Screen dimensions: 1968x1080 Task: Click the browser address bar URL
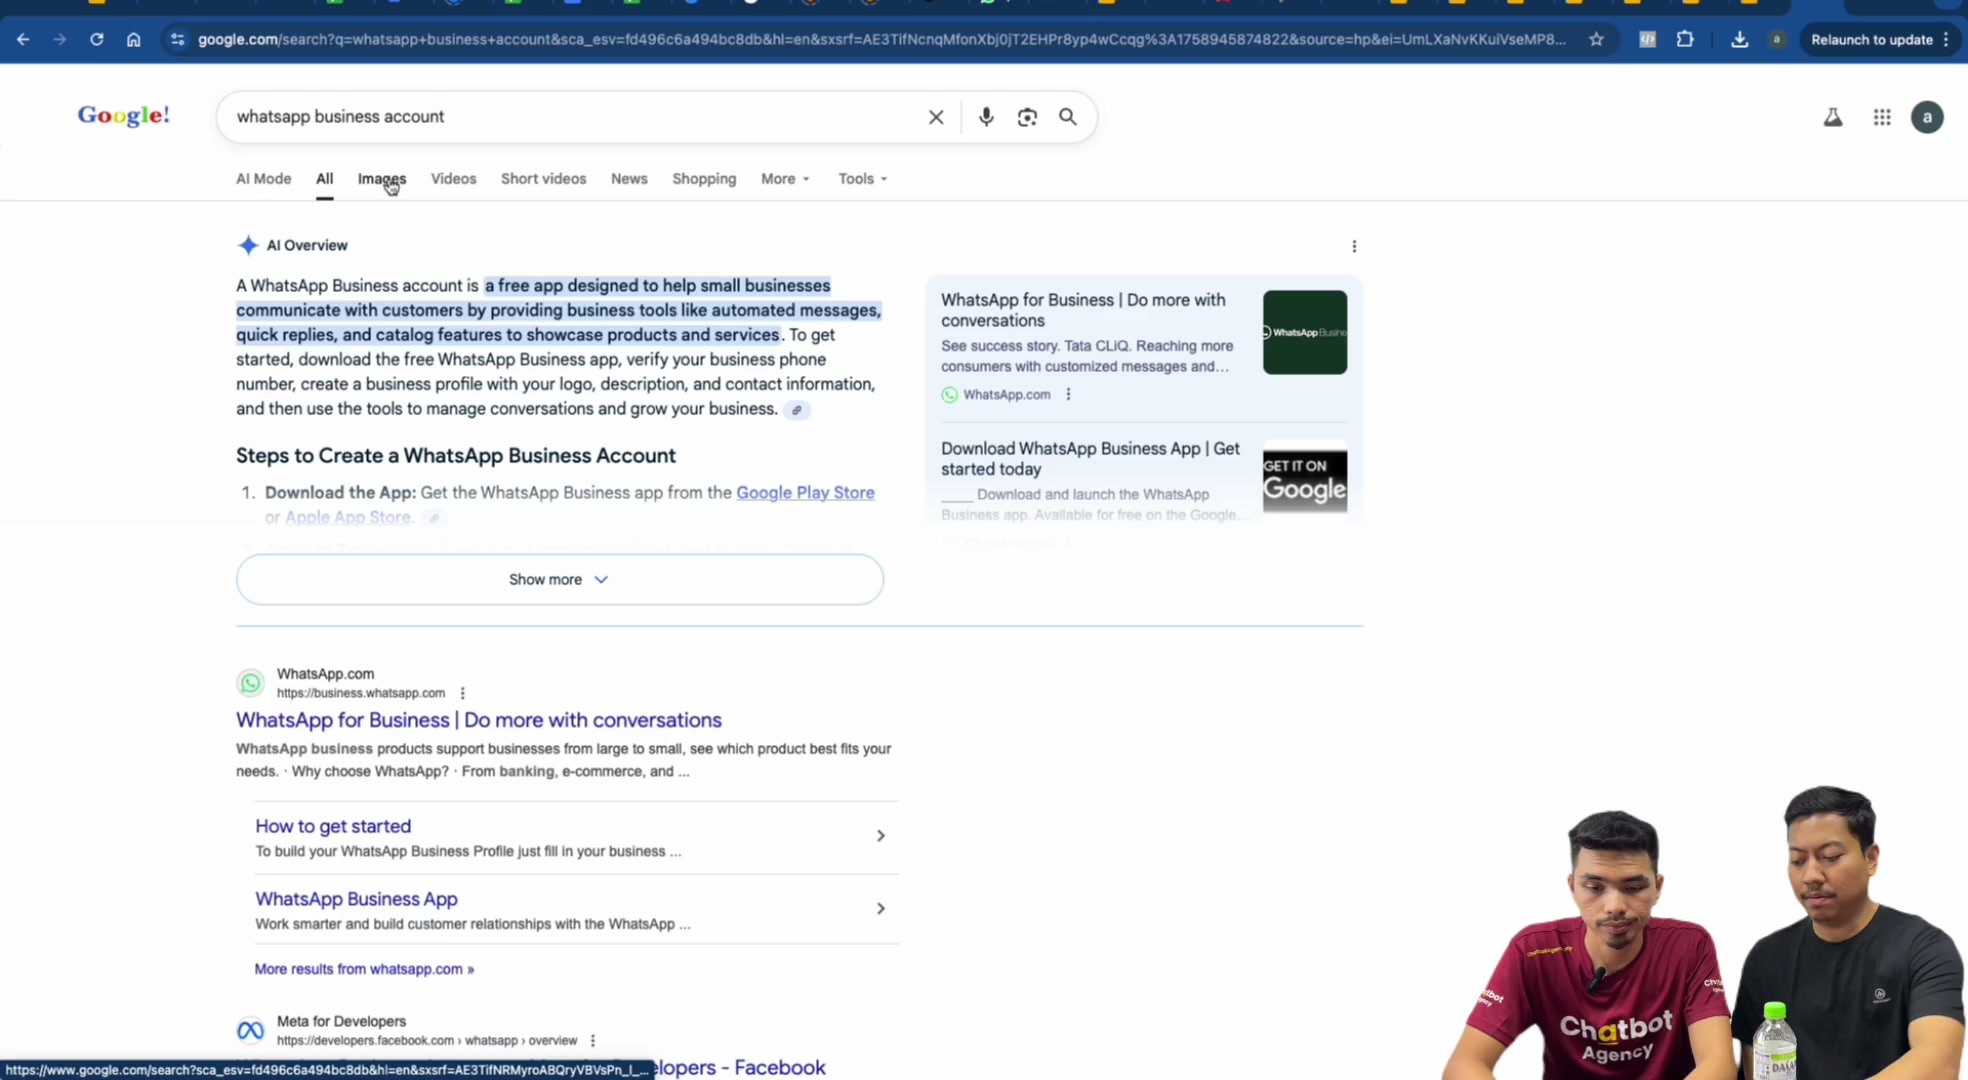(880, 39)
